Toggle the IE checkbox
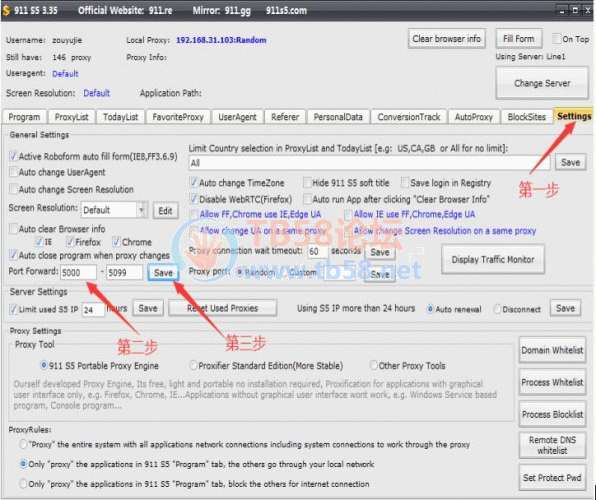 click(39, 242)
